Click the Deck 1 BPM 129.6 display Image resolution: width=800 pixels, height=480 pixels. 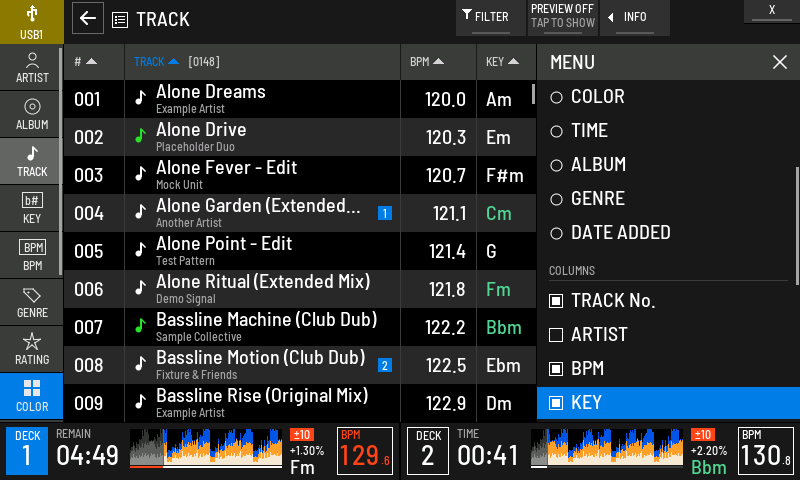pyautogui.click(x=365, y=451)
